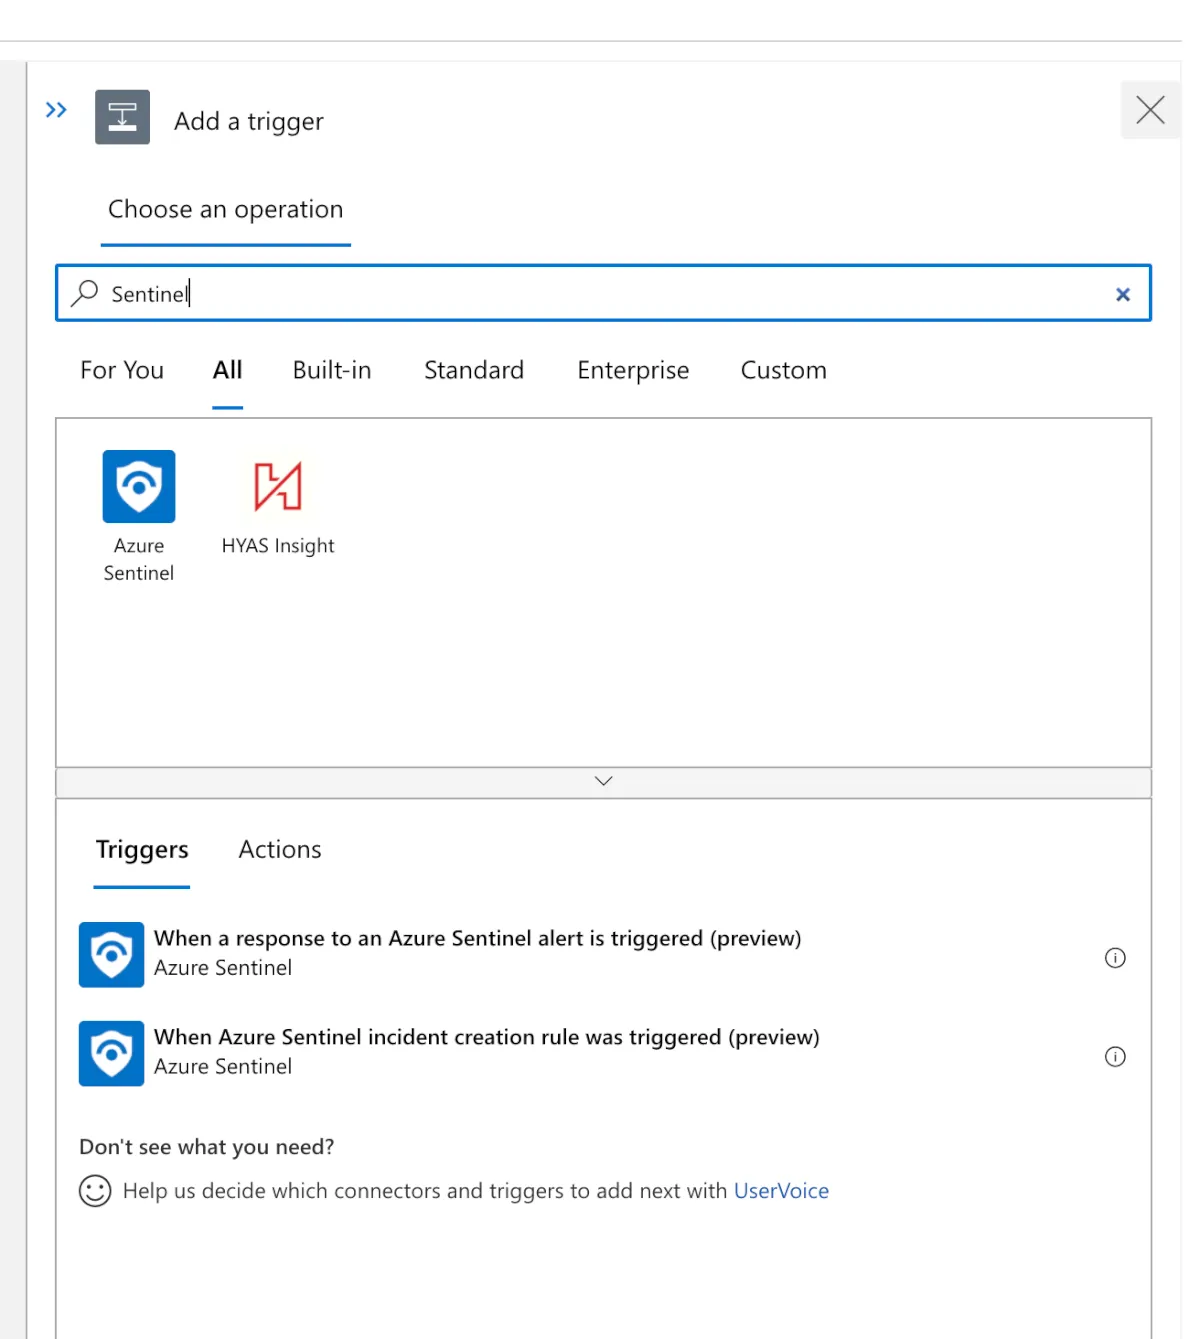Switch to the Built-in tab
The image size is (1200, 1339).
coord(332,371)
